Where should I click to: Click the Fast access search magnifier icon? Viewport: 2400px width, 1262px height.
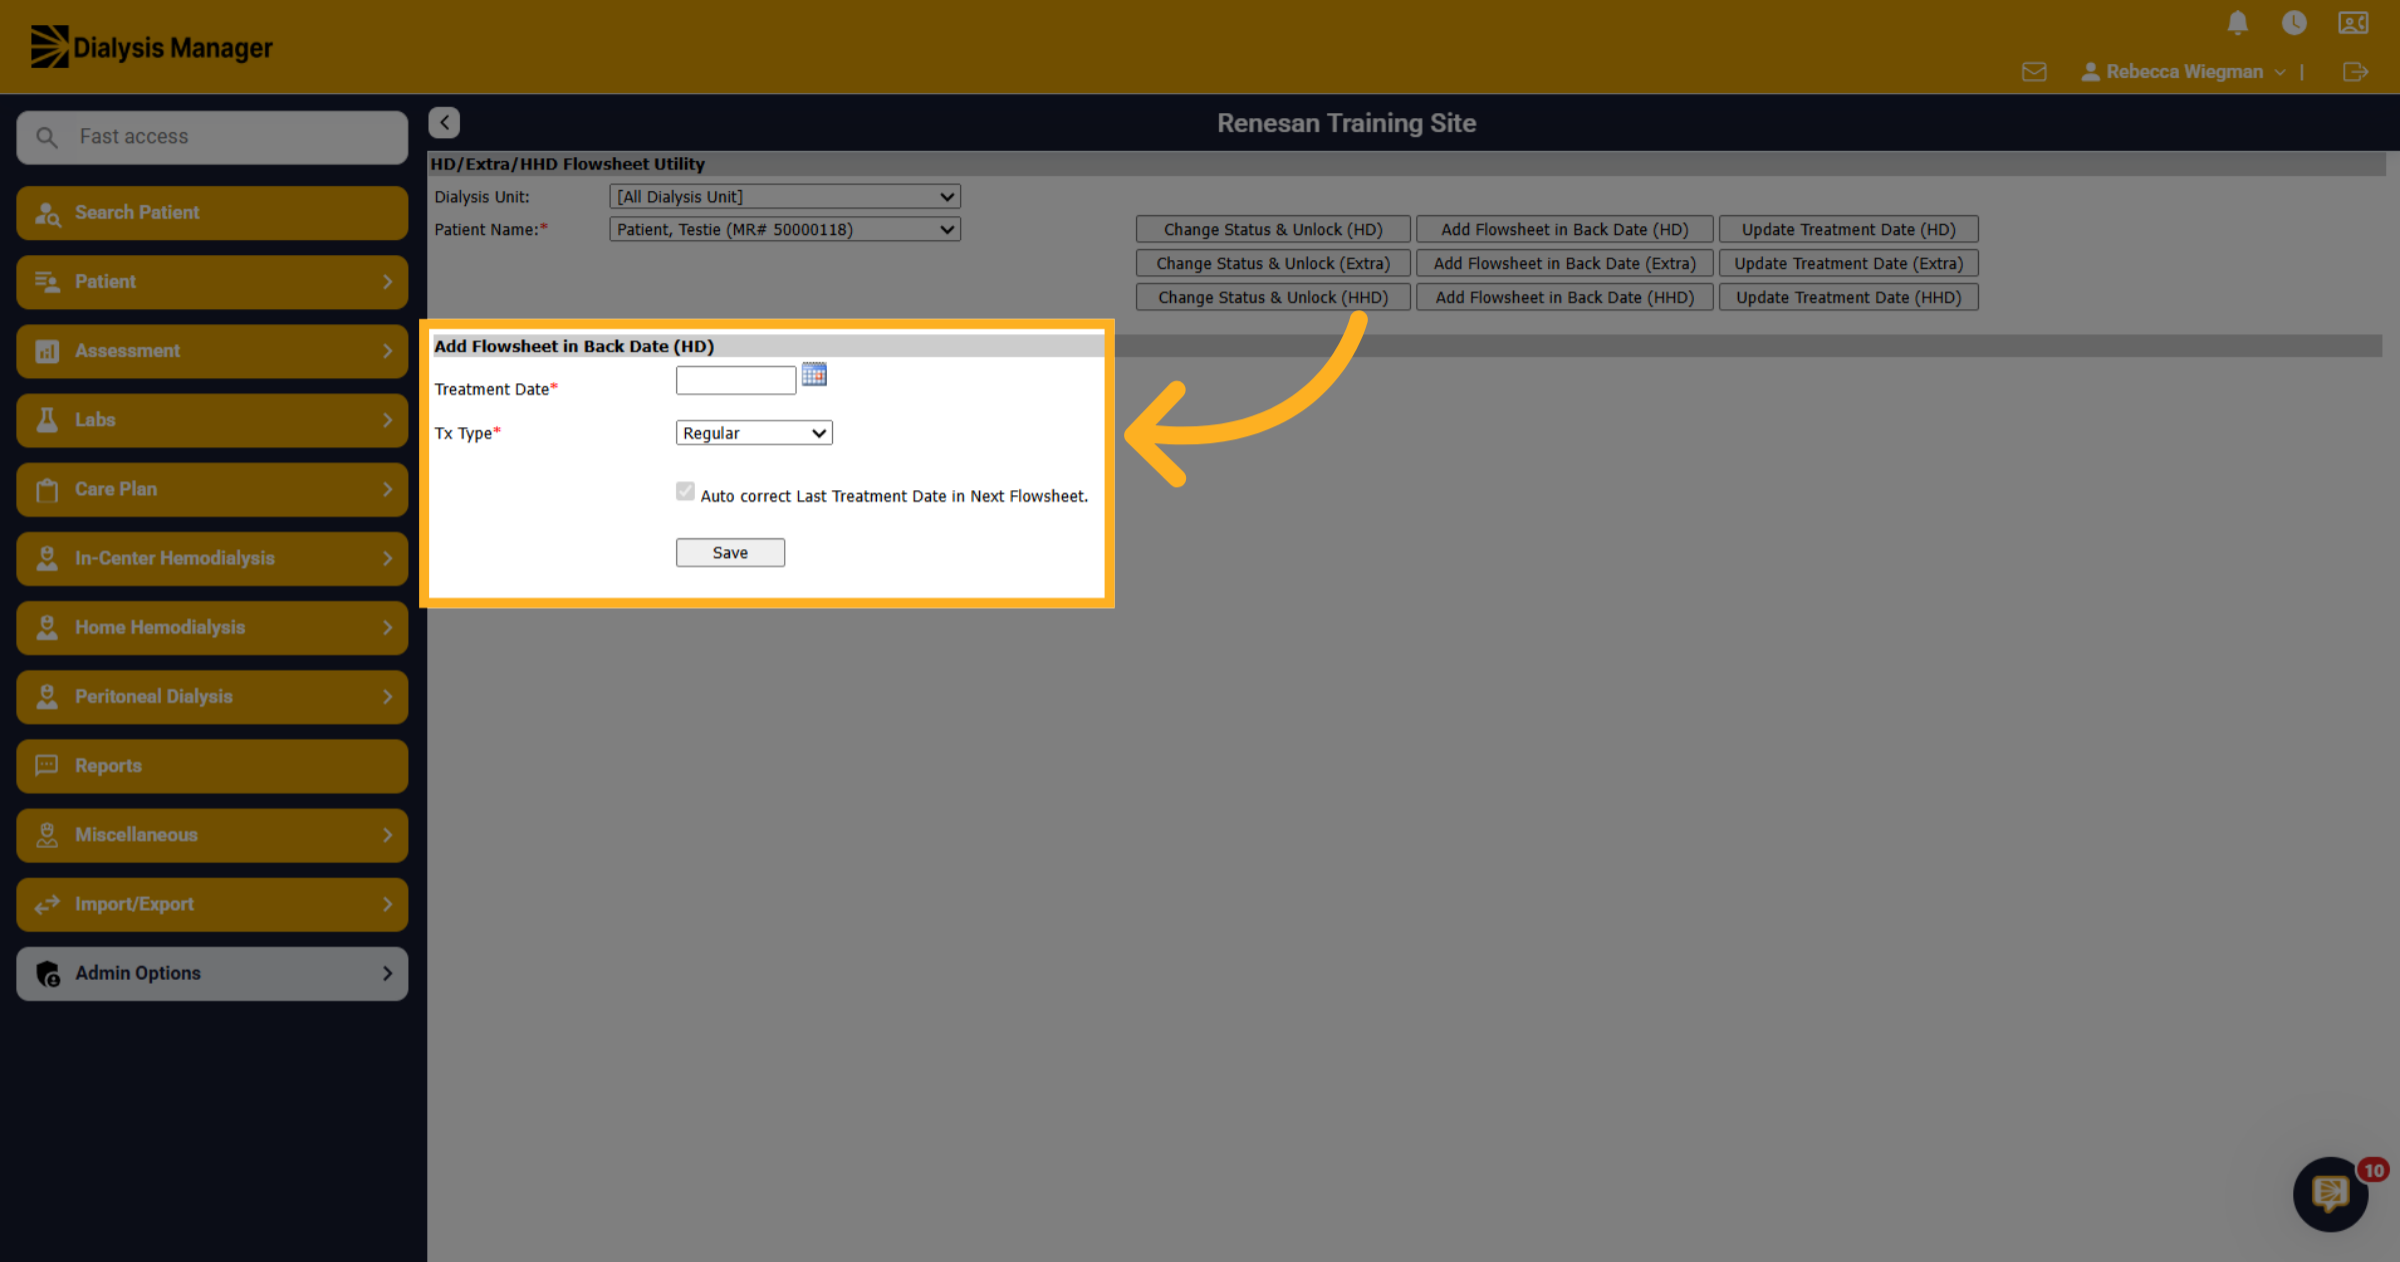click(x=47, y=137)
